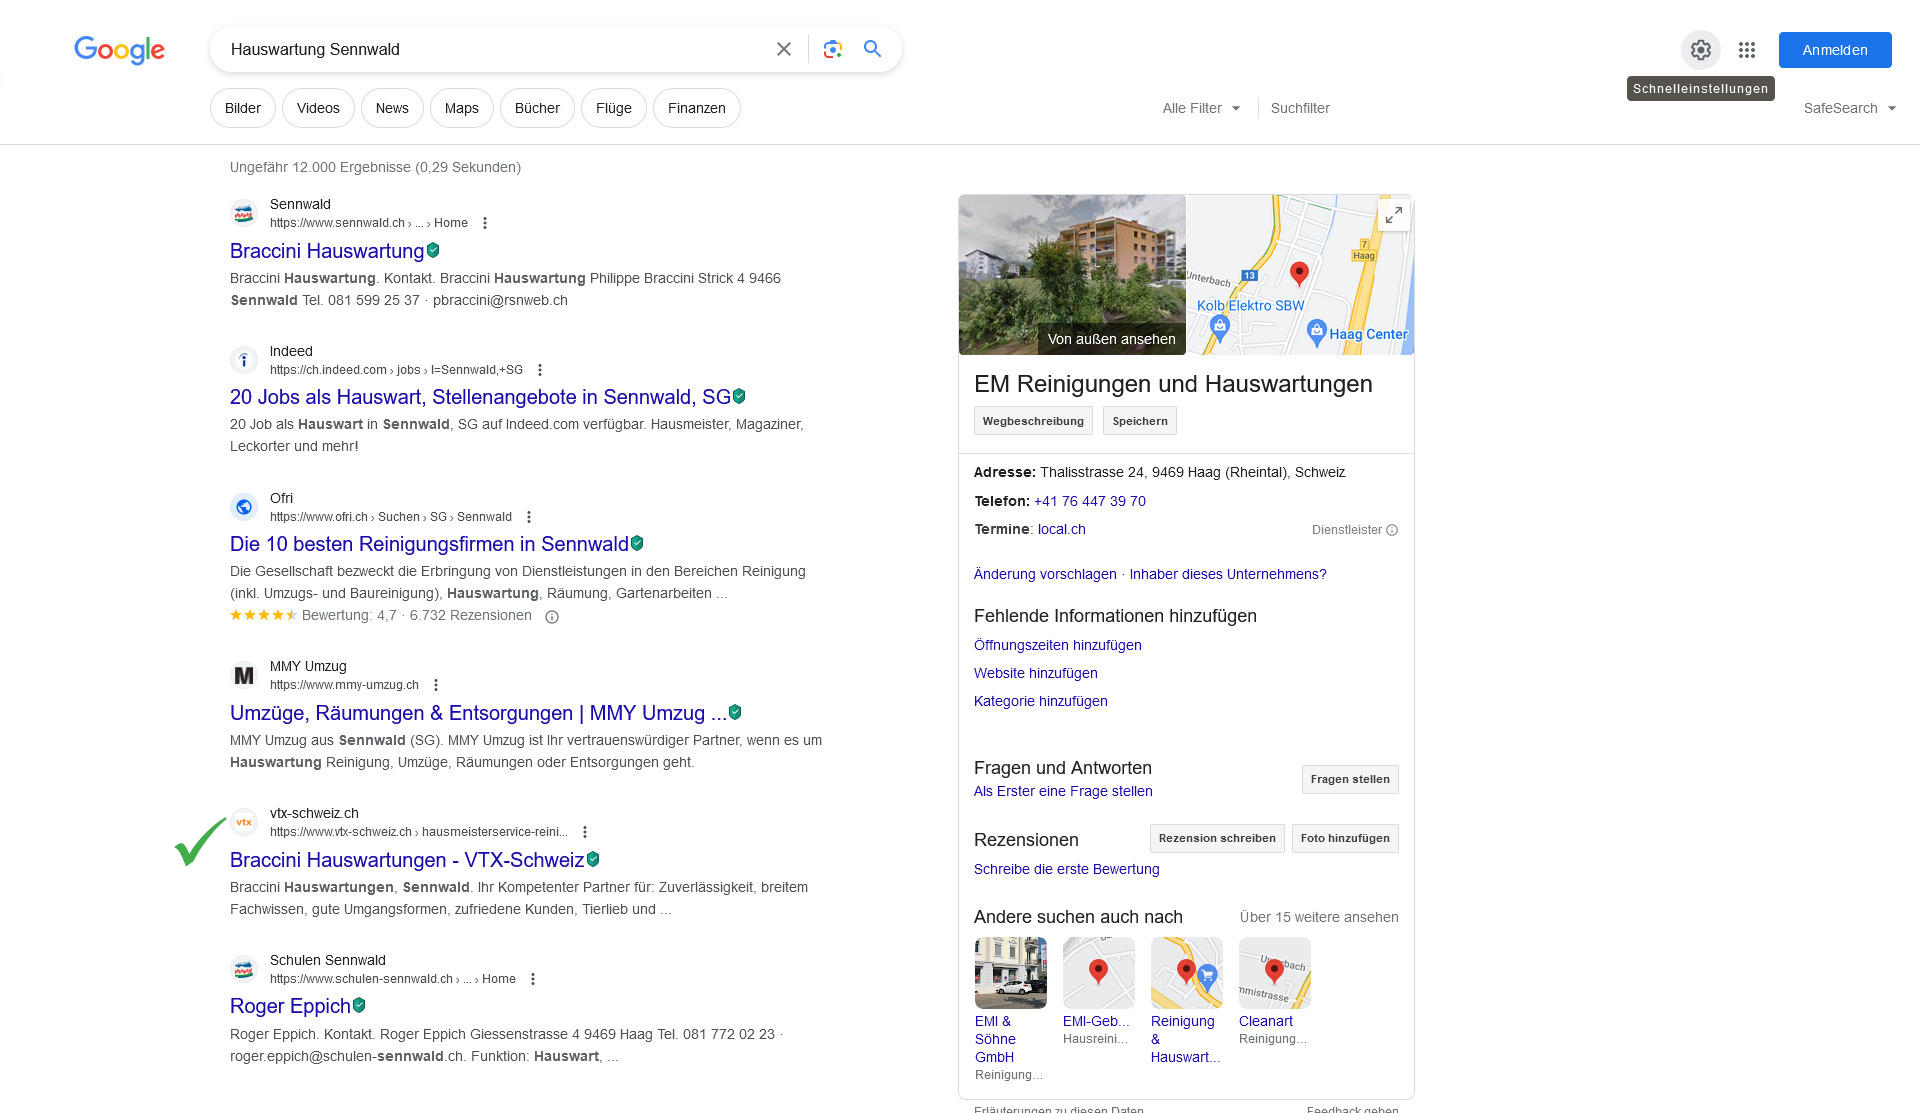Click the Wegbeschreibung button
This screenshot has width=1920, height=1113.
[x=1033, y=421]
